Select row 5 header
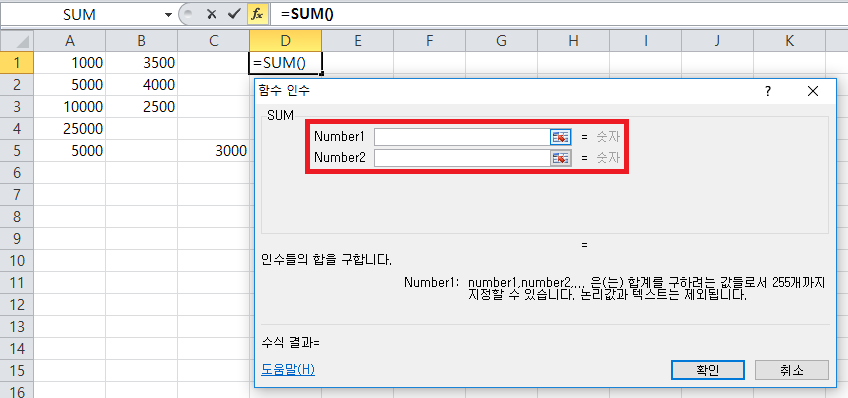 click(x=17, y=151)
